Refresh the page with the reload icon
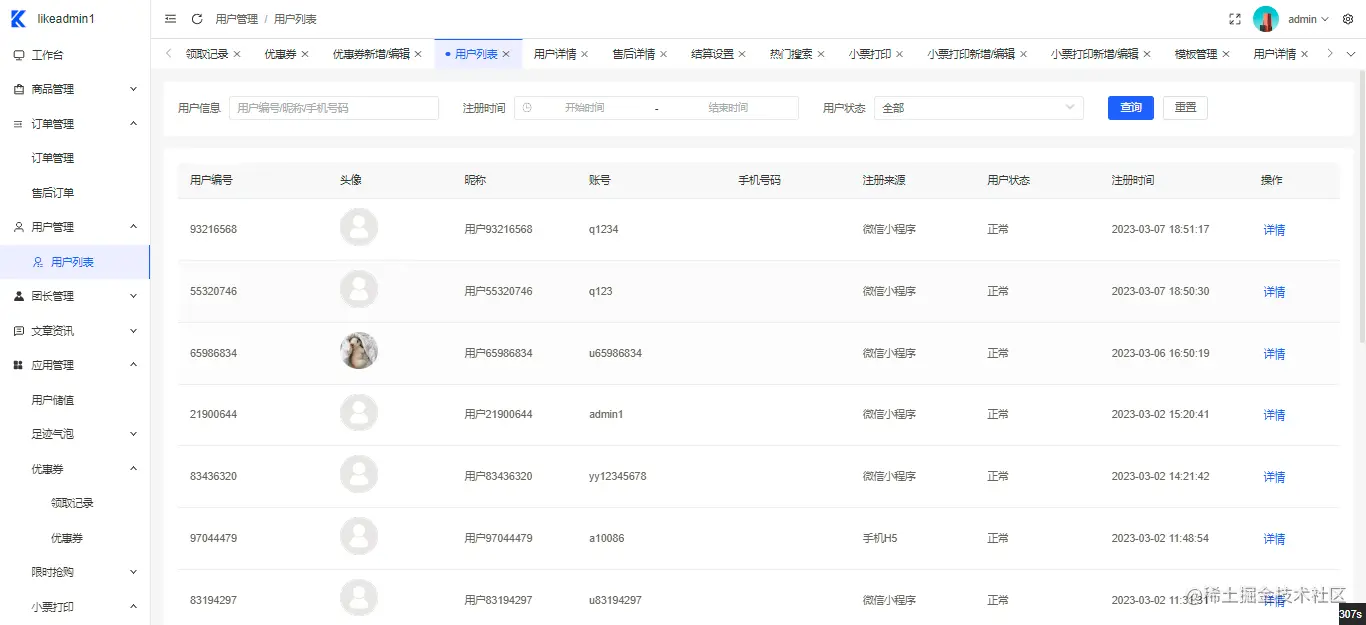The image size is (1366, 625). [x=197, y=19]
